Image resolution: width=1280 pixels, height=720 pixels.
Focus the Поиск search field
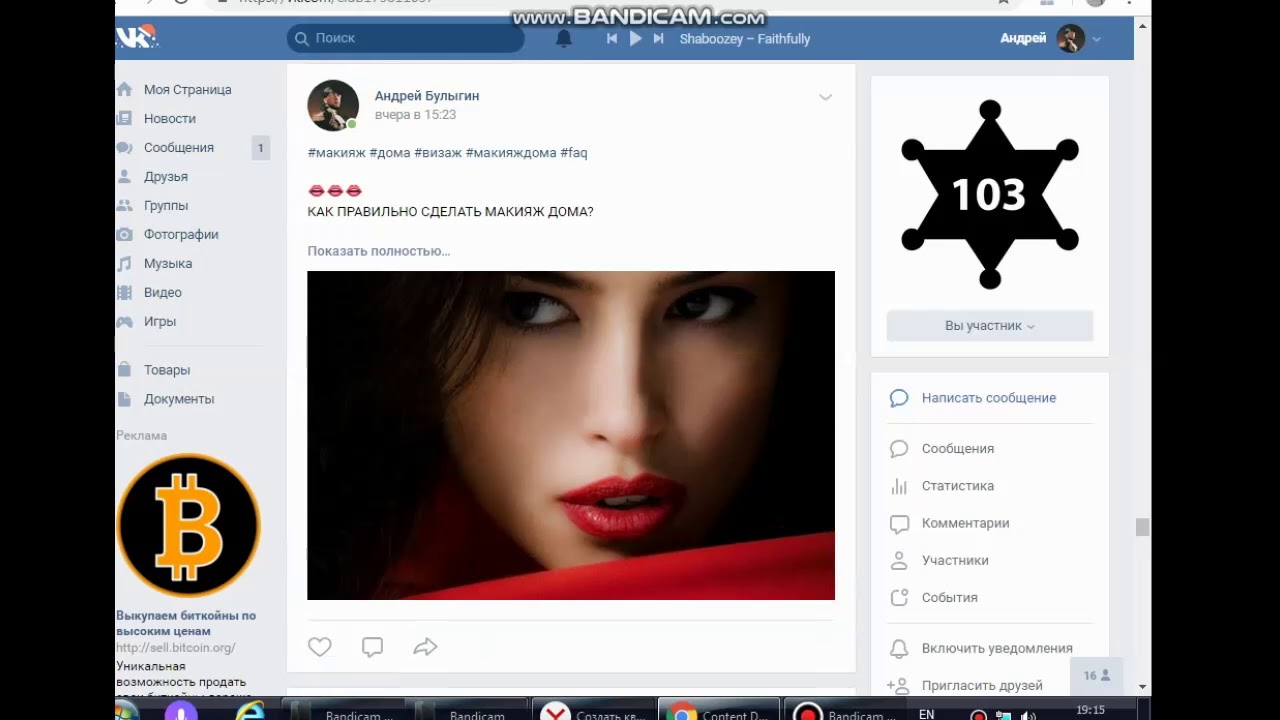pos(405,38)
